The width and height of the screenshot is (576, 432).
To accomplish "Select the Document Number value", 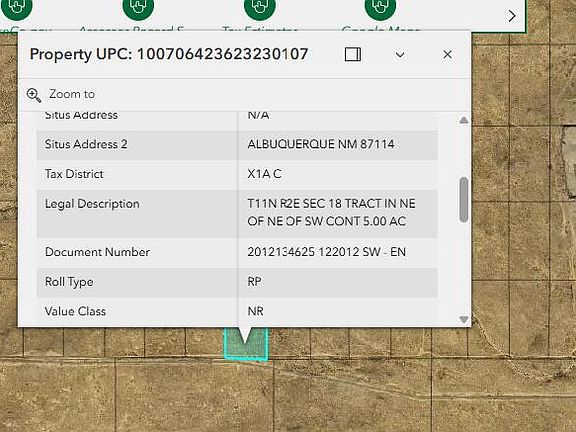I will click(326, 252).
